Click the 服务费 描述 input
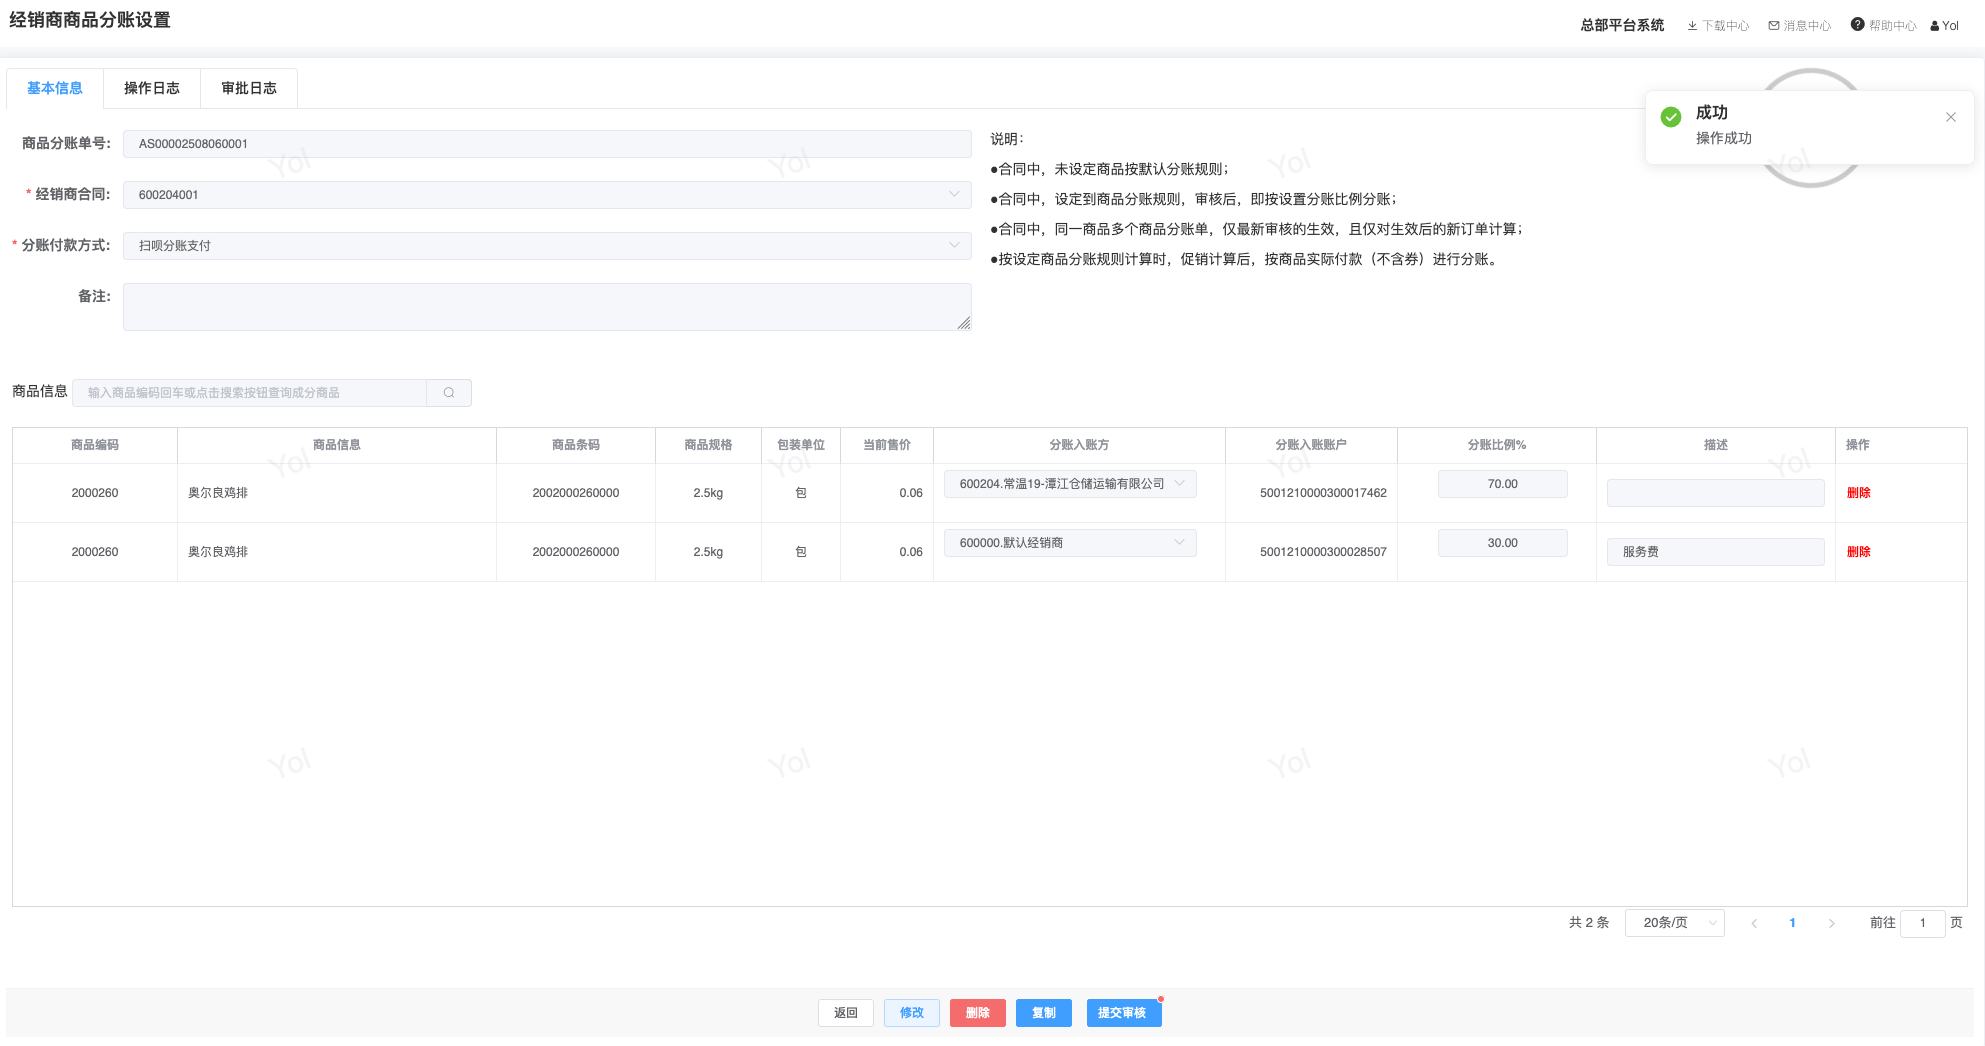 (x=1715, y=552)
